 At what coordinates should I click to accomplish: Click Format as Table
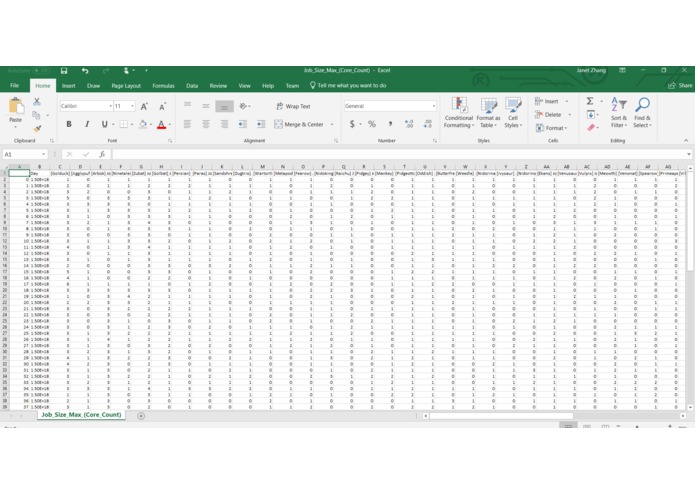(x=488, y=113)
